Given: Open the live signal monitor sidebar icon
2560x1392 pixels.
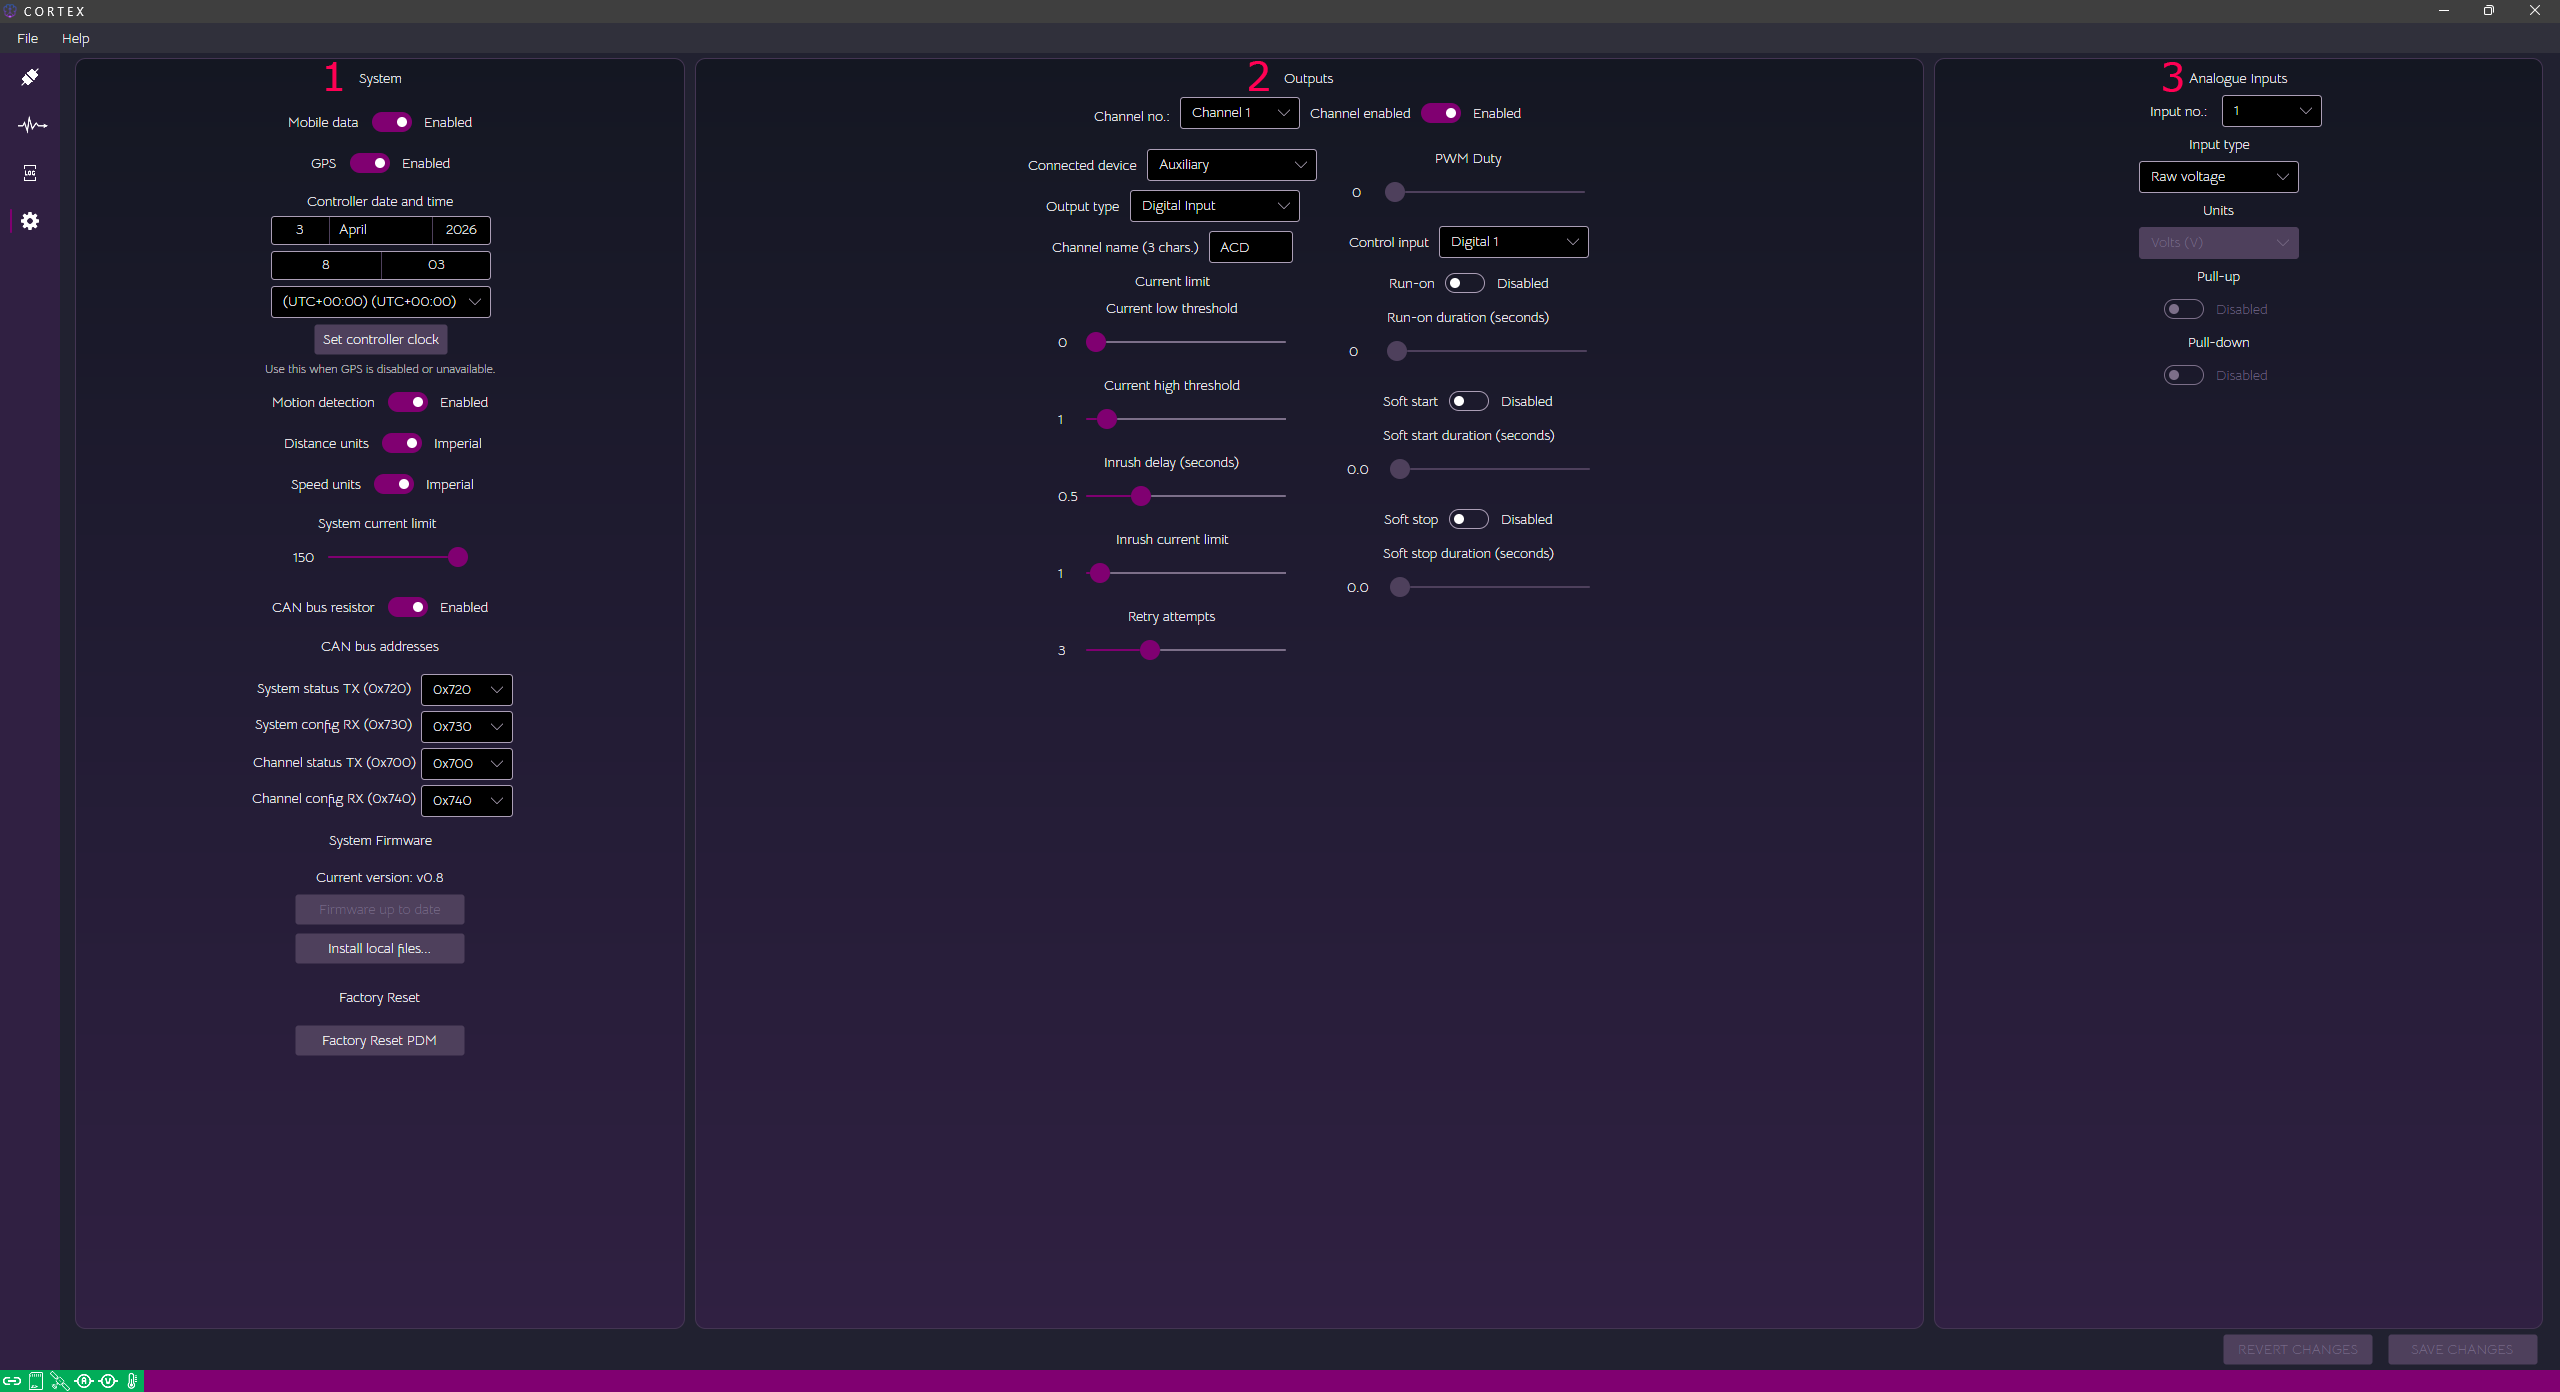Looking at the screenshot, I should tap(31, 124).
